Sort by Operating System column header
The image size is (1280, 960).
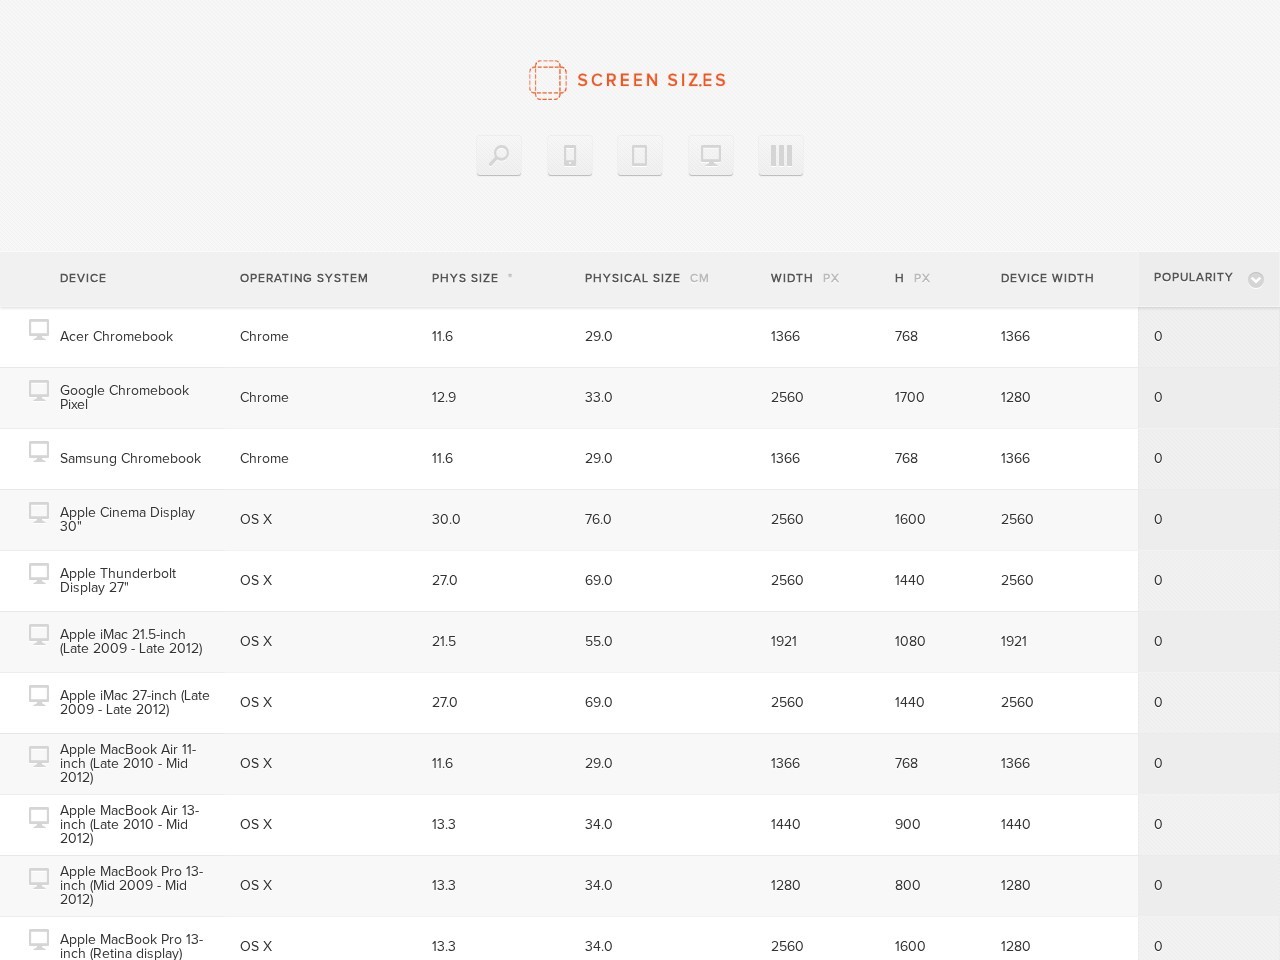click(x=304, y=278)
